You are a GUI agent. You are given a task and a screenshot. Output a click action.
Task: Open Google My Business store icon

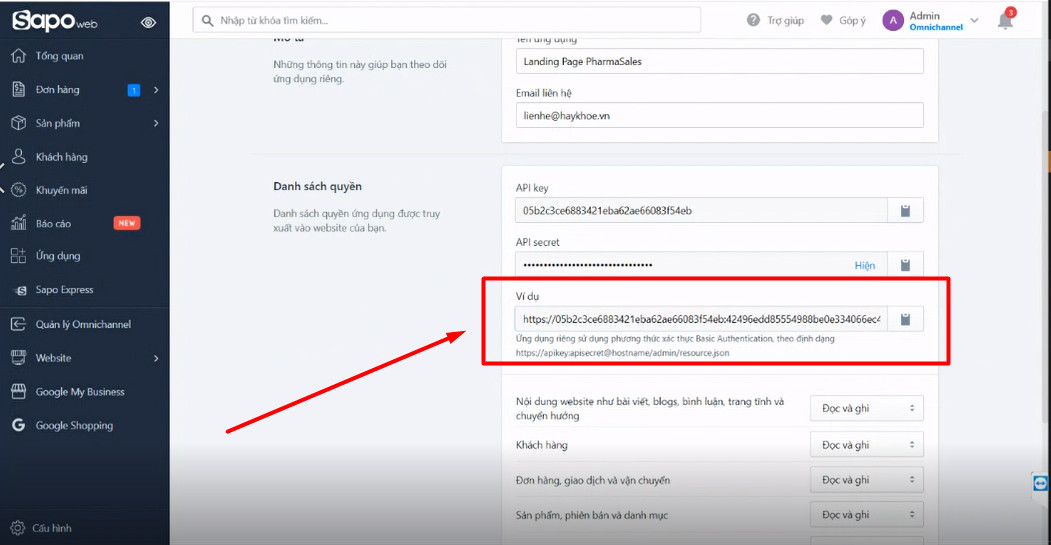pos(19,391)
